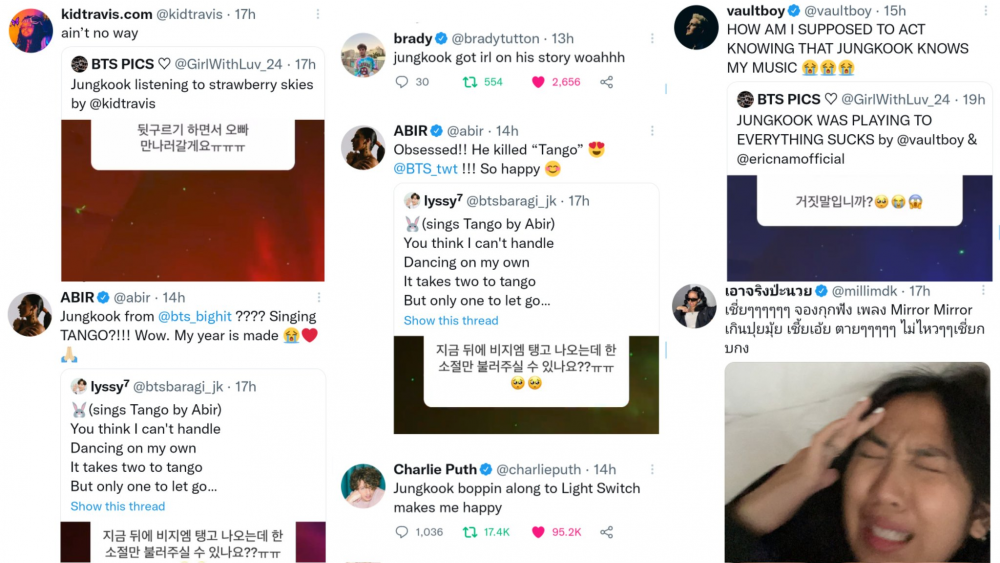Open more options on vaultboy's tweet
Screen dimensions: 1000x563
pyautogui.click(x=985, y=9)
